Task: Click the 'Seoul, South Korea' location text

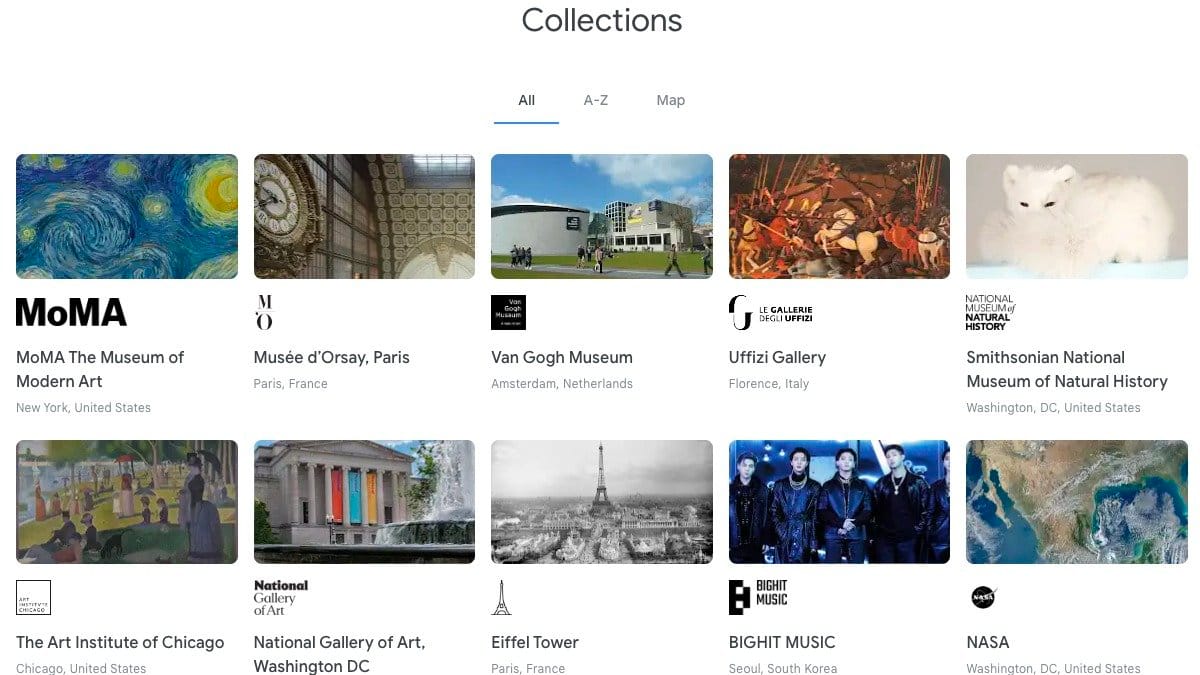Action: (x=783, y=668)
